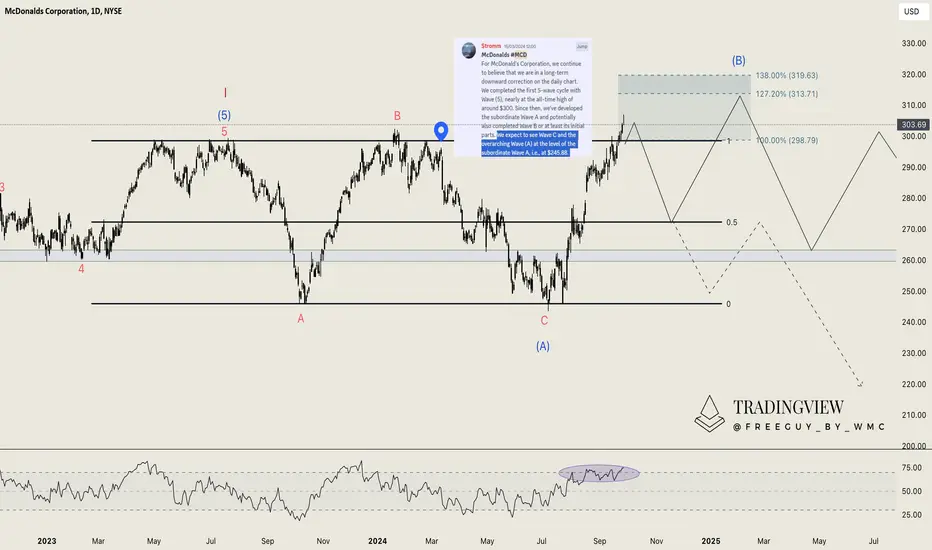The height and width of the screenshot is (550, 932).
Task: Click the Jump button in the post
Action: coord(581,46)
